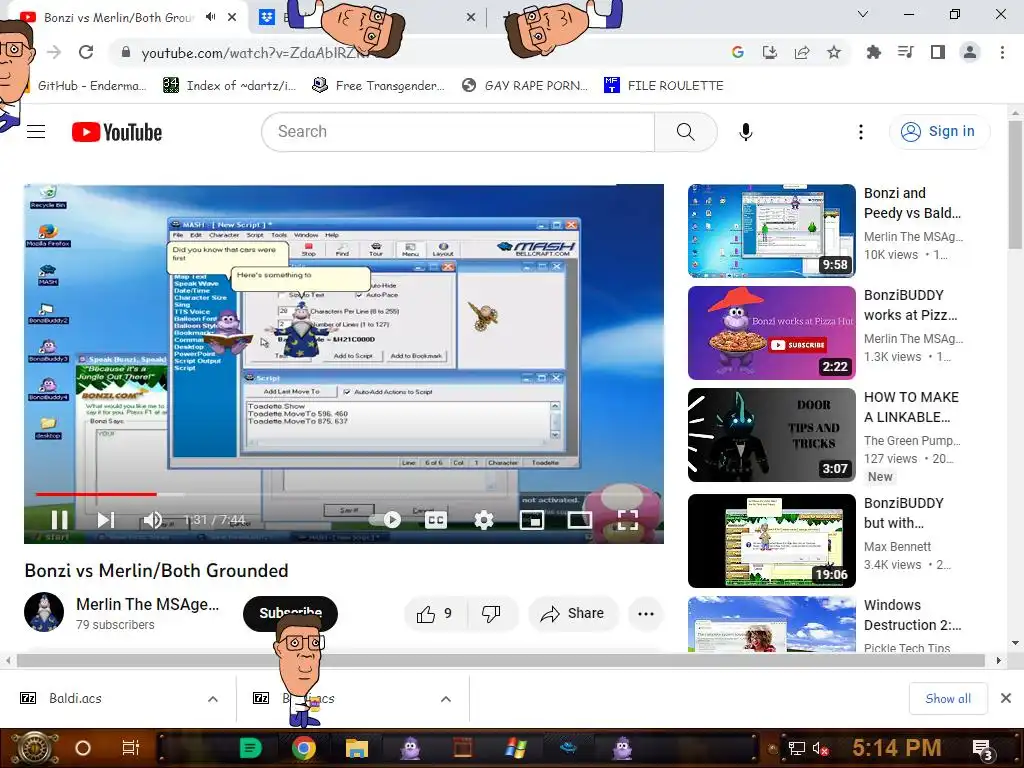Open the notification center icon
1024x768 pixels.
pyautogui.click(x=983, y=749)
